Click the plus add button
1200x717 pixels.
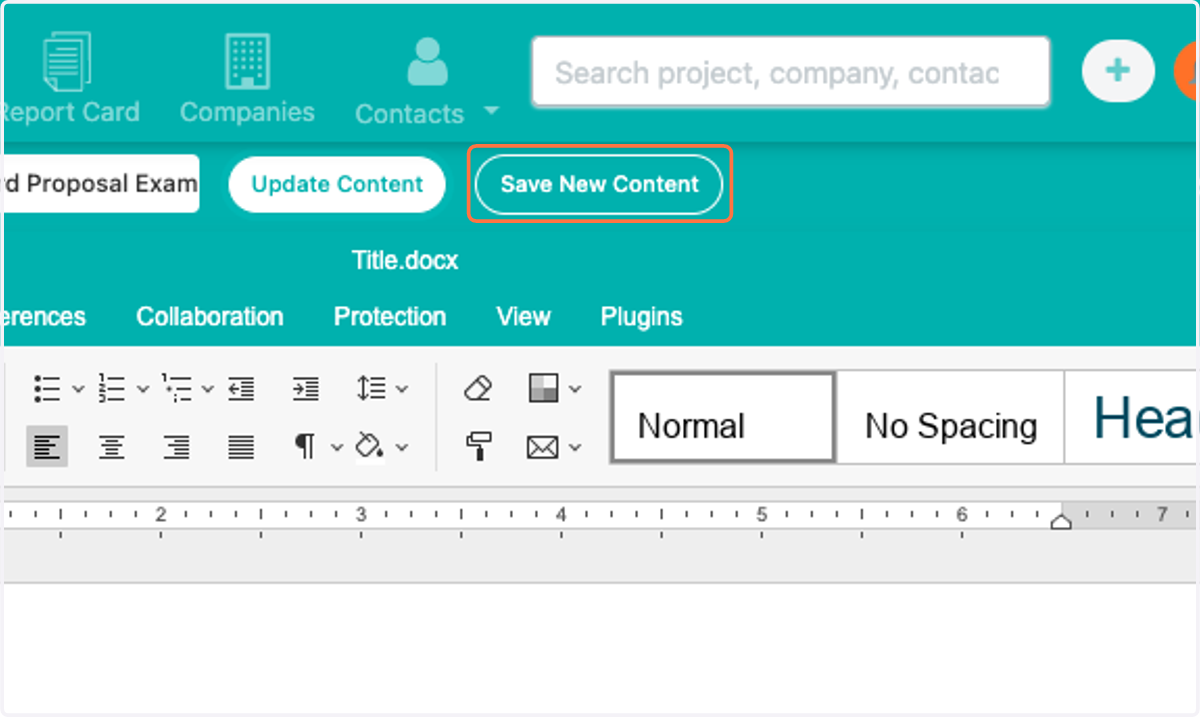tap(1118, 71)
